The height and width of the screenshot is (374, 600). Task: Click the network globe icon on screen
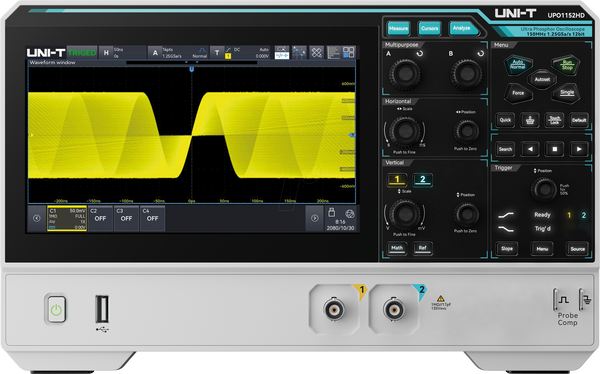349,213
